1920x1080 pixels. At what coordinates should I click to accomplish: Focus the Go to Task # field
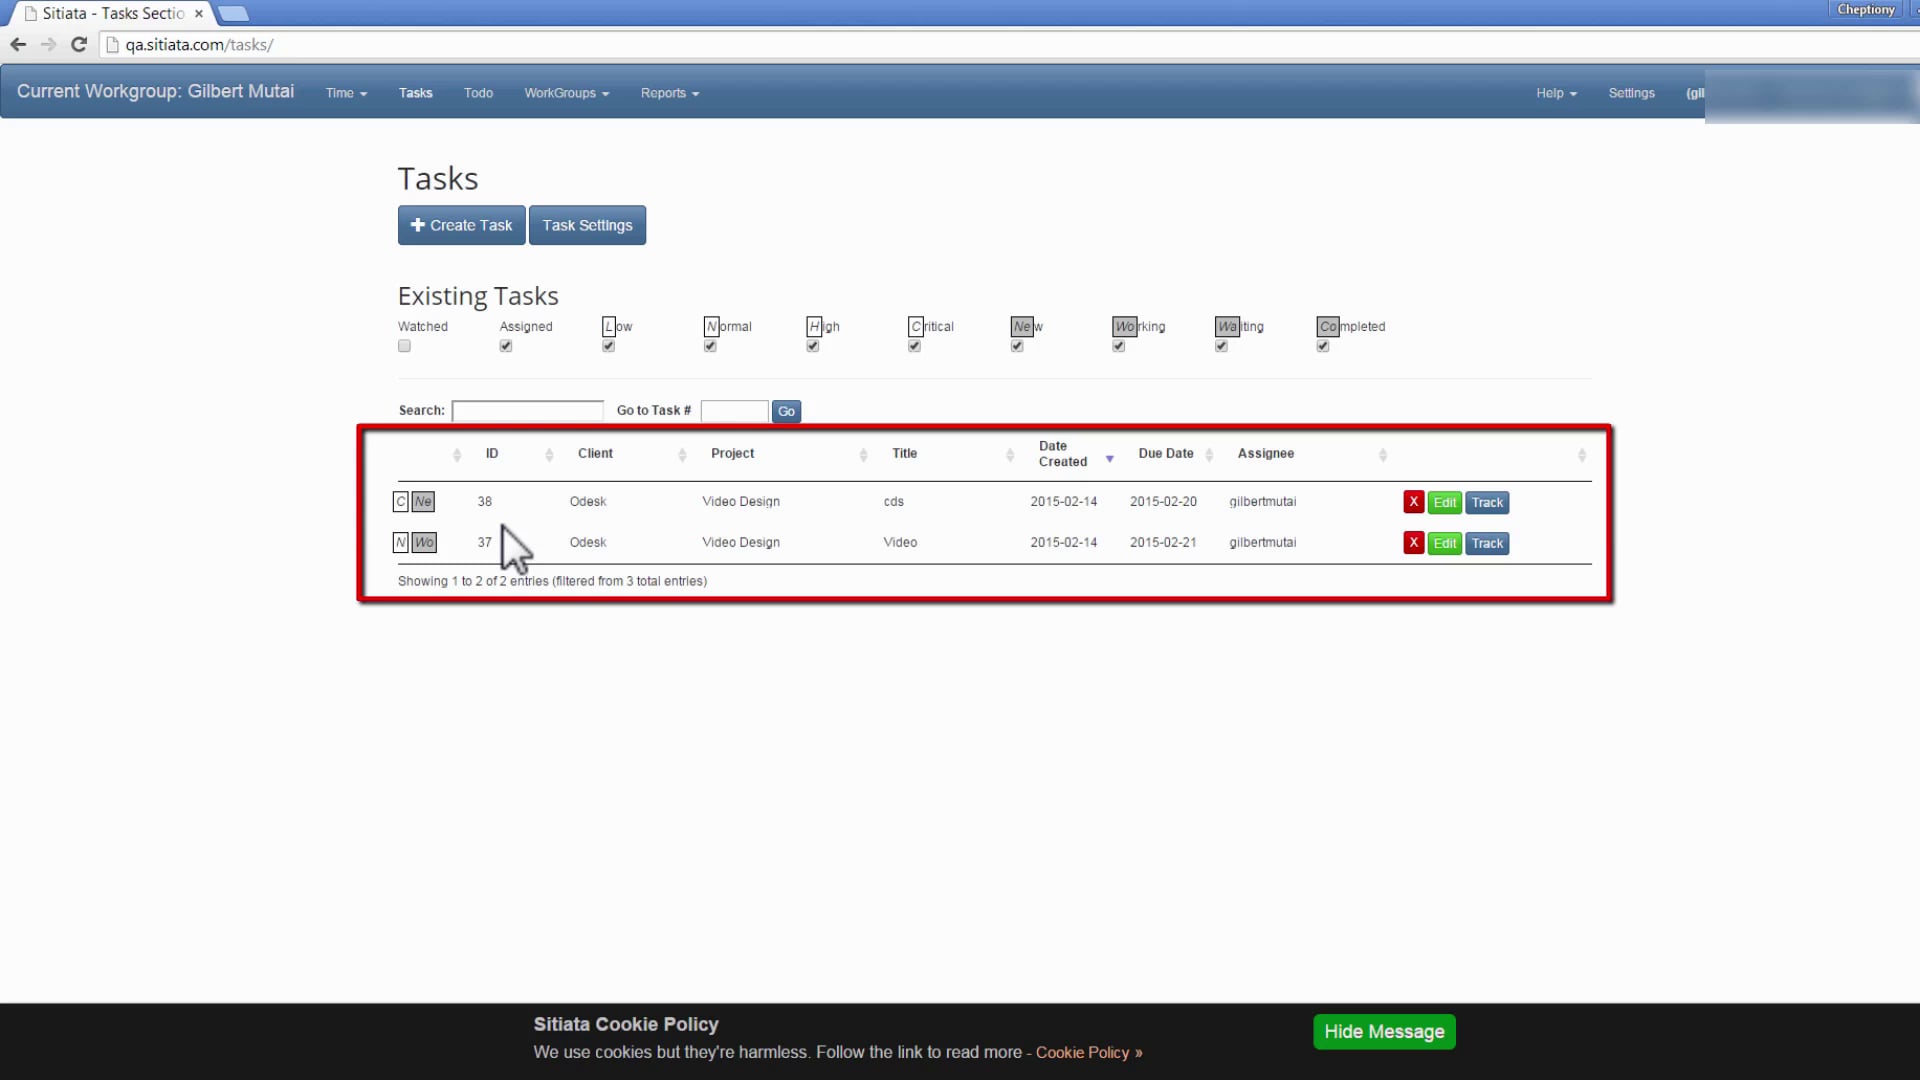[734, 411]
